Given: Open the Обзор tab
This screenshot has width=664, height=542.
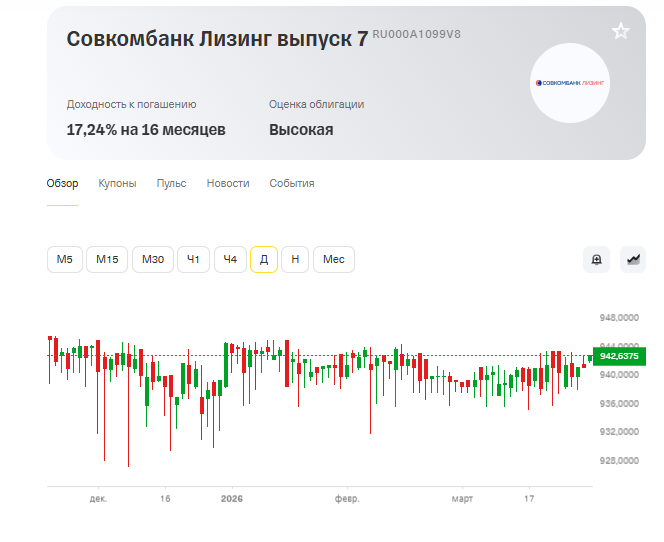Looking at the screenshot, I should (62, 183).
